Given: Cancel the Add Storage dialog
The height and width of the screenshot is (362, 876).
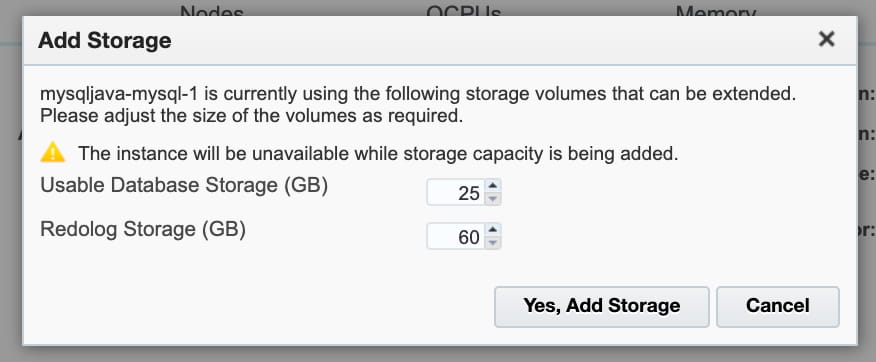Looking at the screenshot, I should [x=778, y=307].
